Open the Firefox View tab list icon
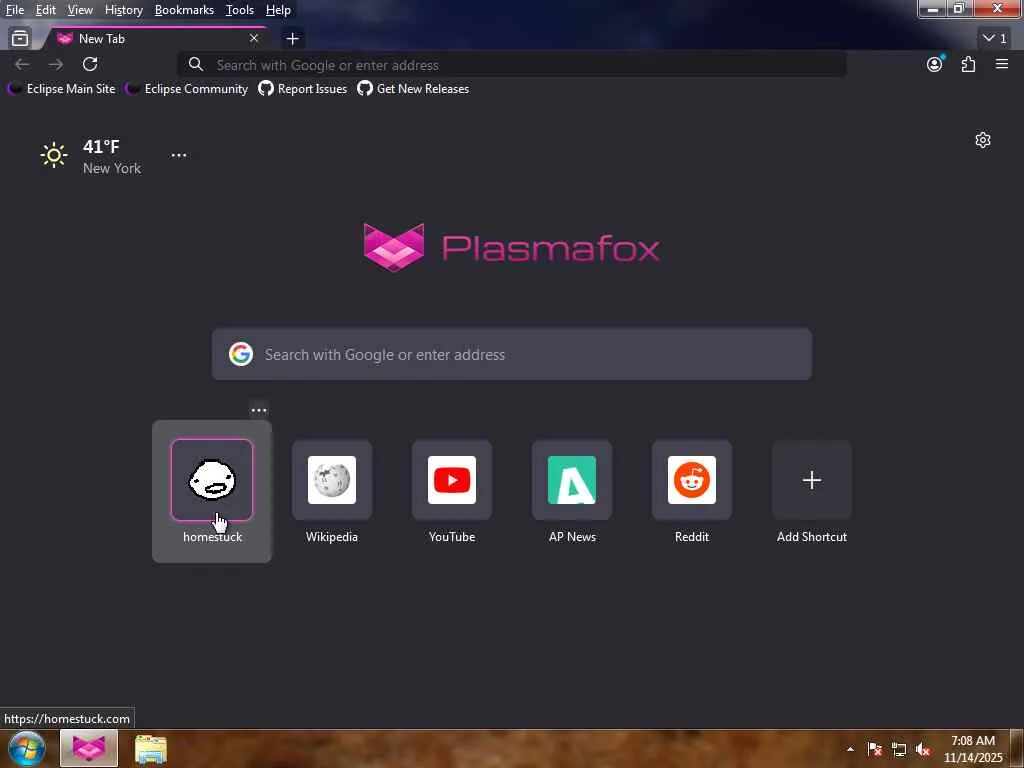Image resolution: width=1024 pixels, height=768 pixels. [x=20, y=39]
